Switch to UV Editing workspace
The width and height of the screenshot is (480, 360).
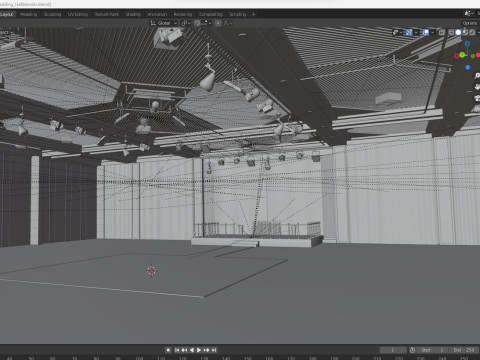coord(78,14)
